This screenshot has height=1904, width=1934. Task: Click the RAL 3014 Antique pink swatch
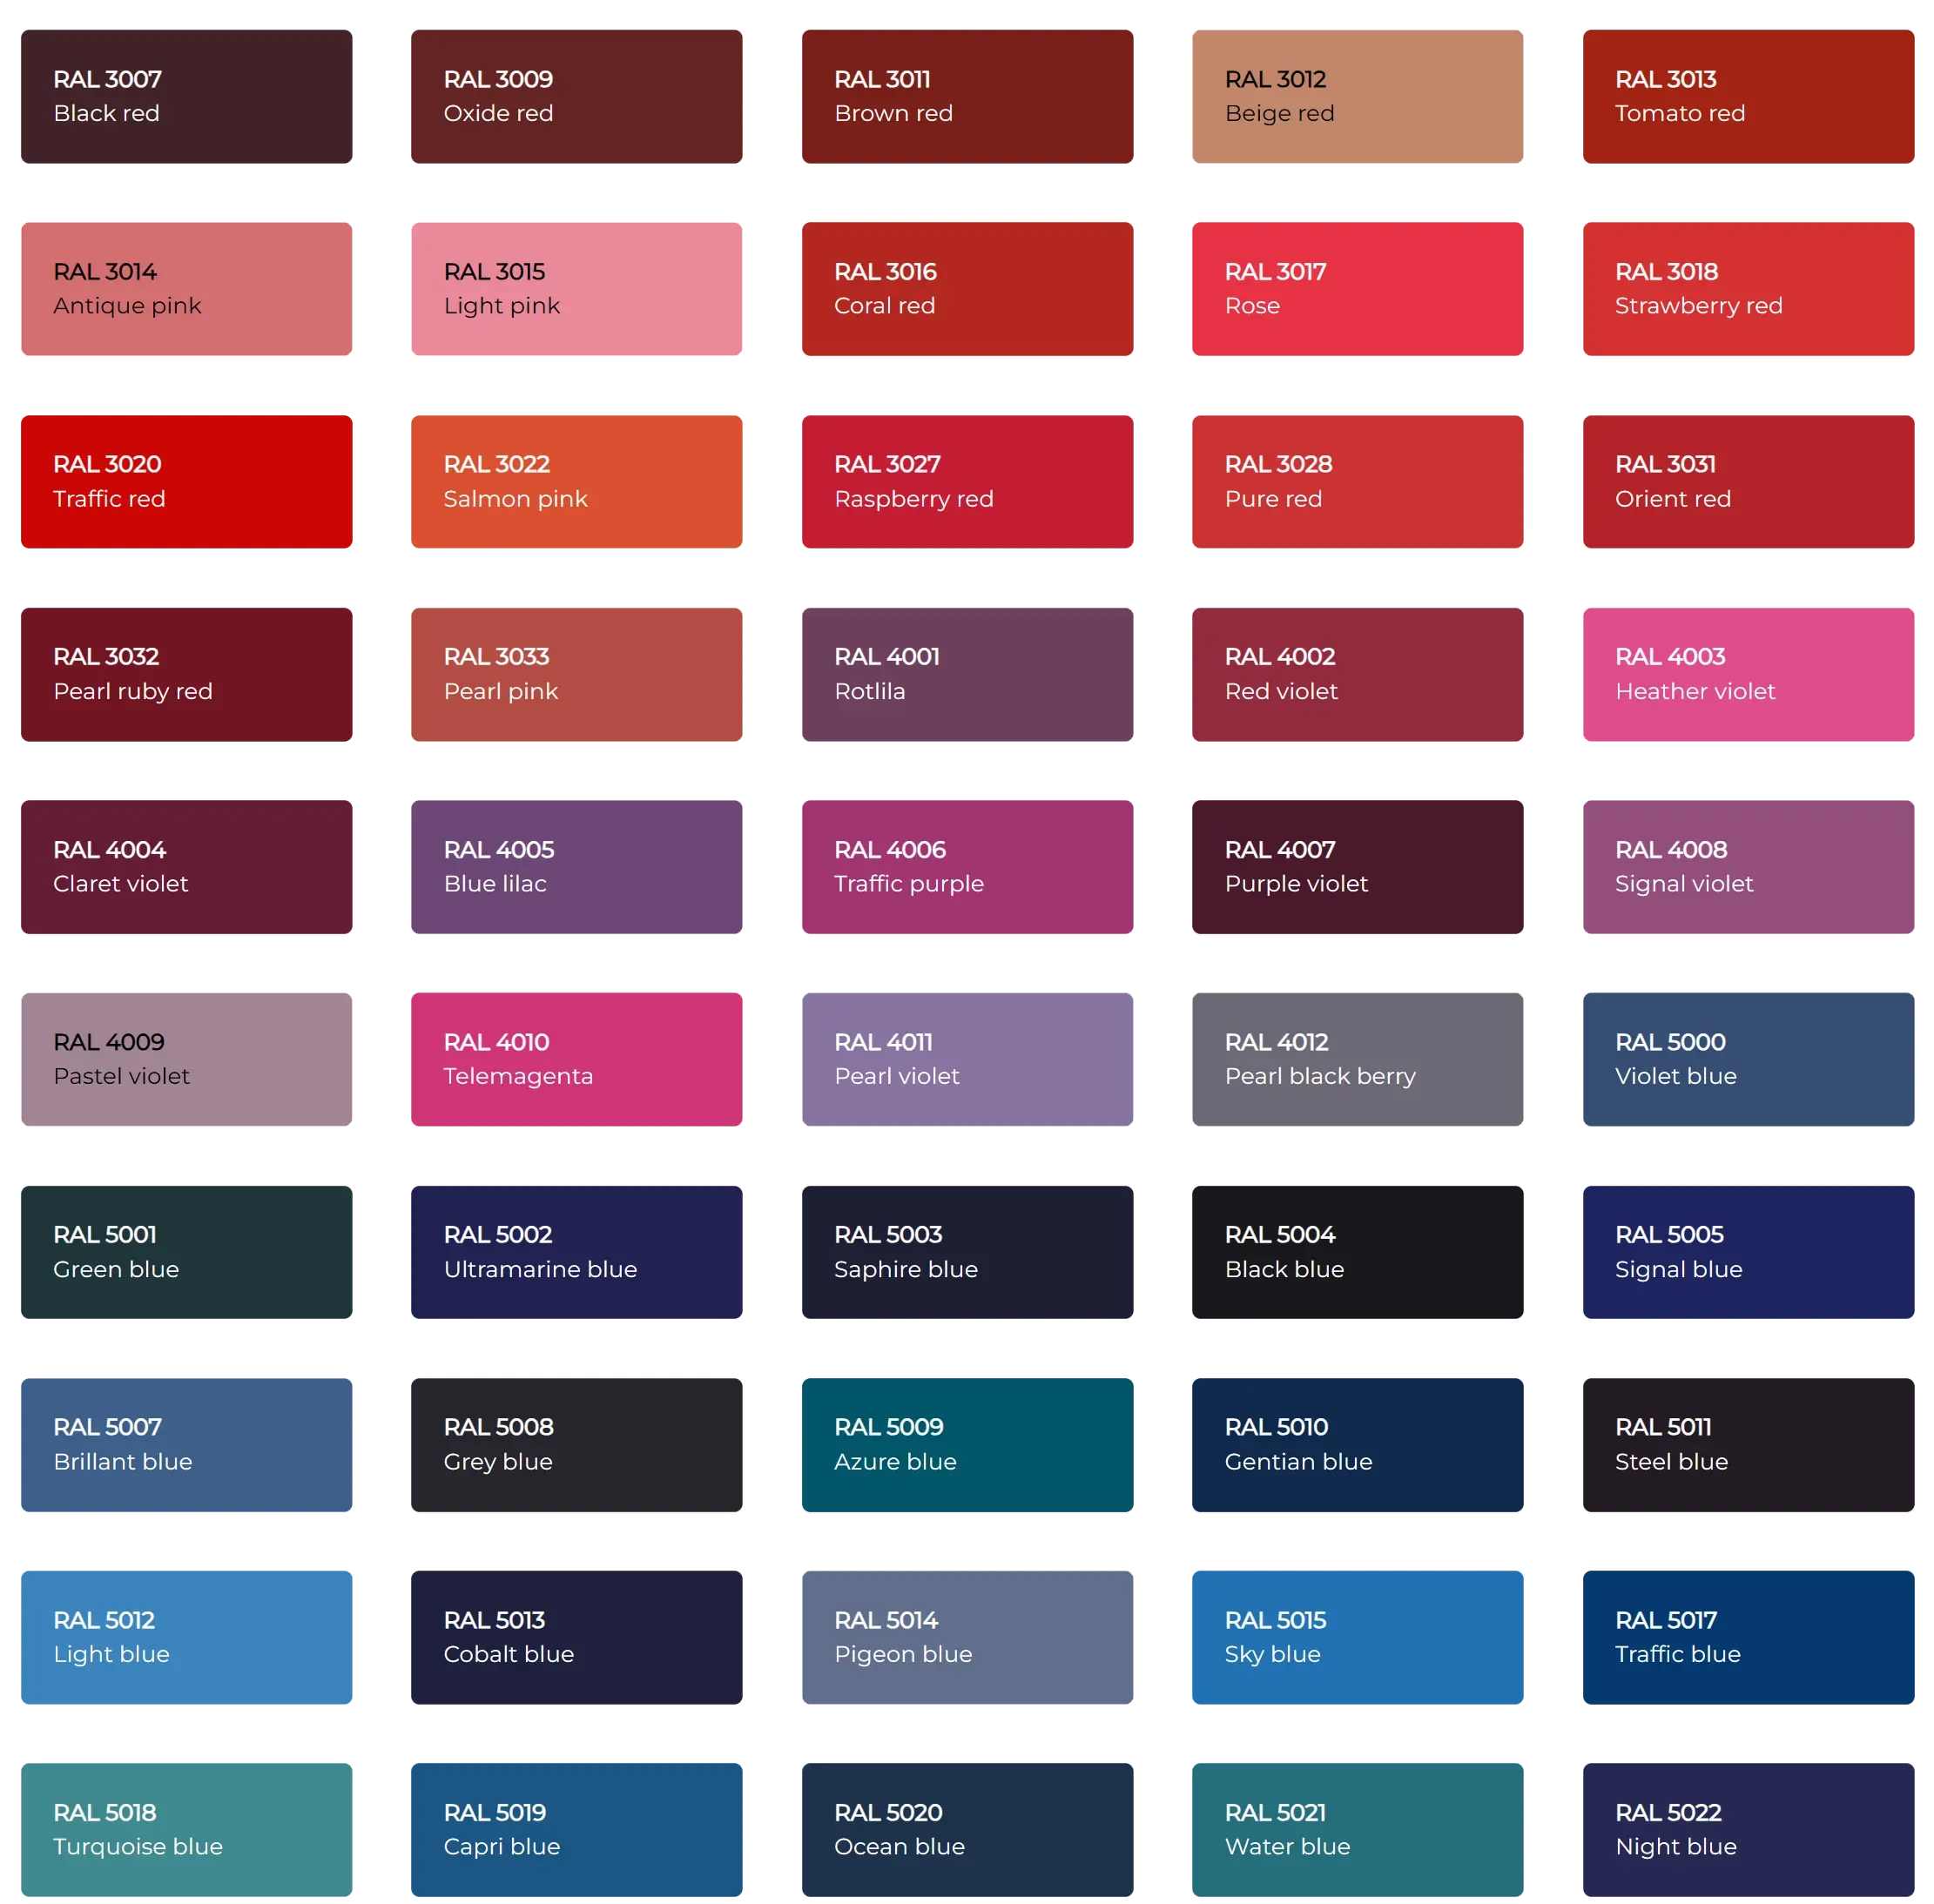tap(186, 289)
